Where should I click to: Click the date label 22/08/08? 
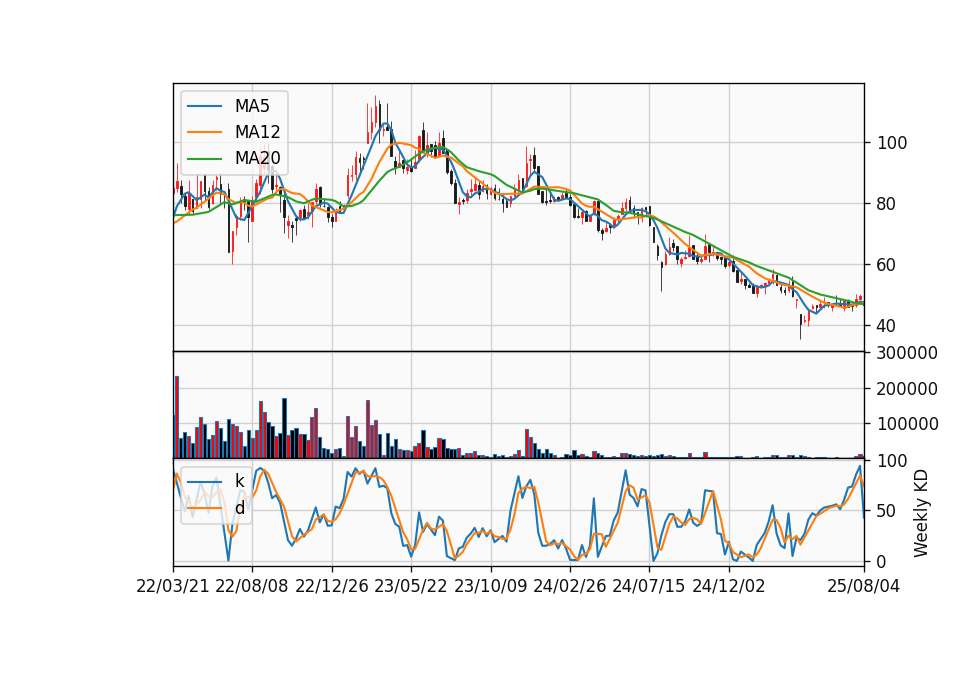click(252, 586)
